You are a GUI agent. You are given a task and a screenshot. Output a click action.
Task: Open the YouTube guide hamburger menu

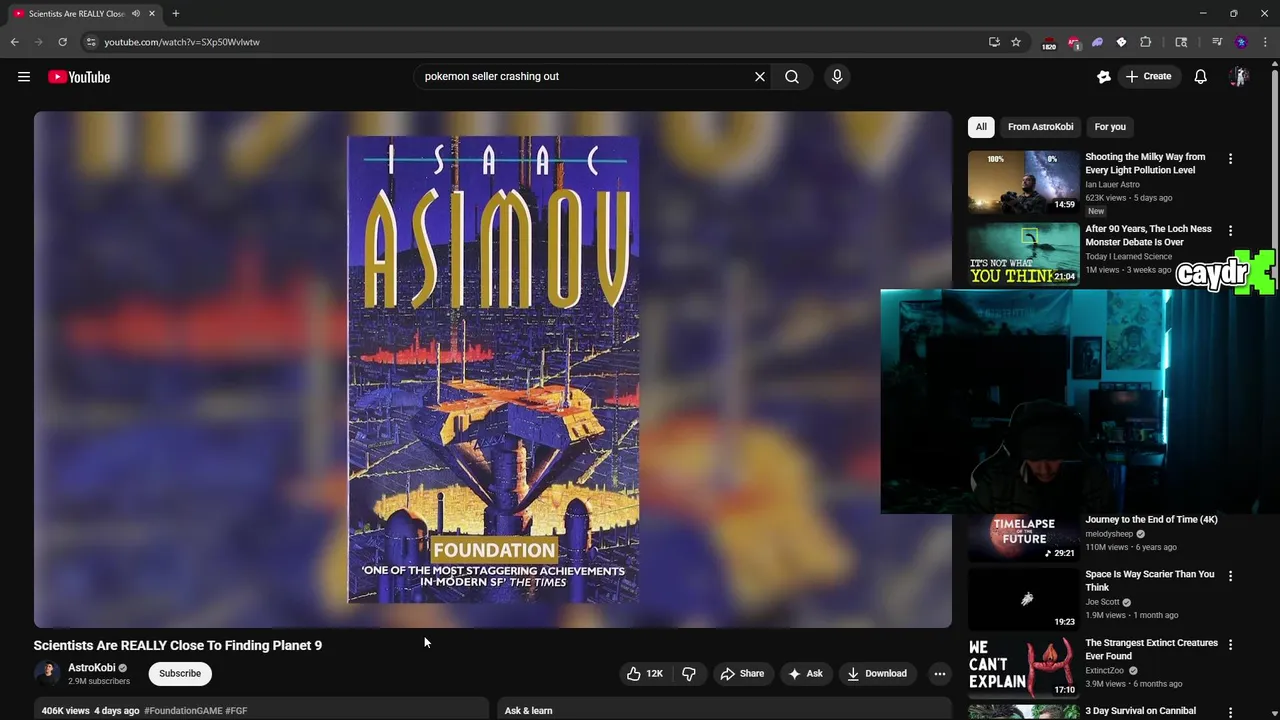[24, 77]
